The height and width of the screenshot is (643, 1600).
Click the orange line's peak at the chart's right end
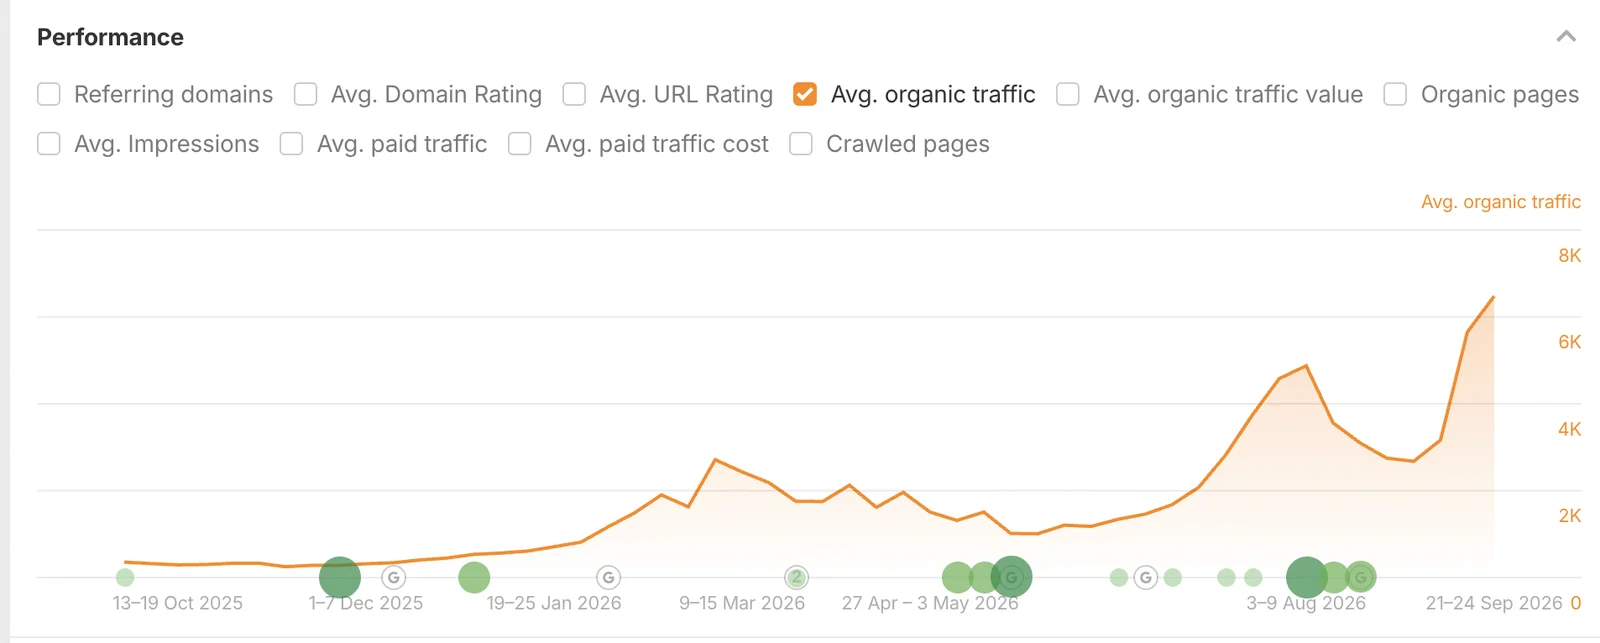click(x=1493, y=297)
